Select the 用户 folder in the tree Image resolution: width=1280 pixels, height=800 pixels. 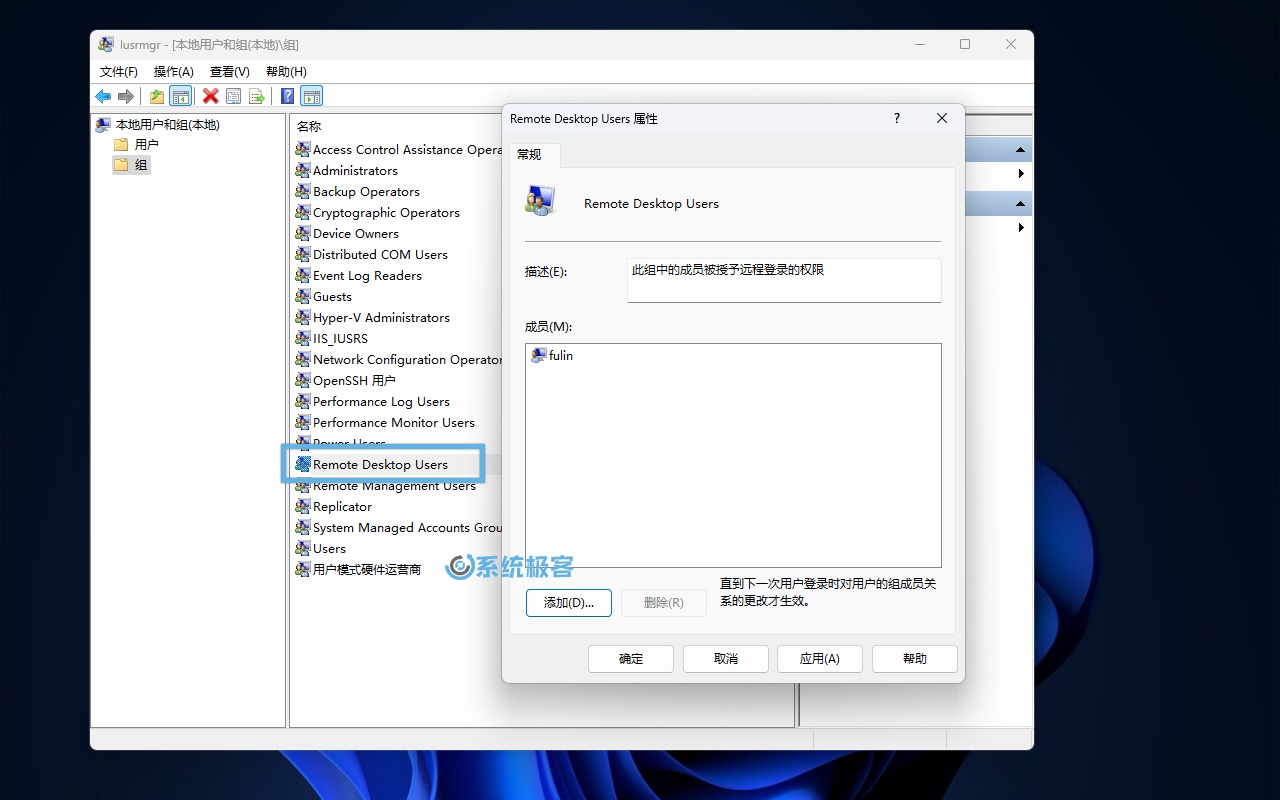coord(136,144)
